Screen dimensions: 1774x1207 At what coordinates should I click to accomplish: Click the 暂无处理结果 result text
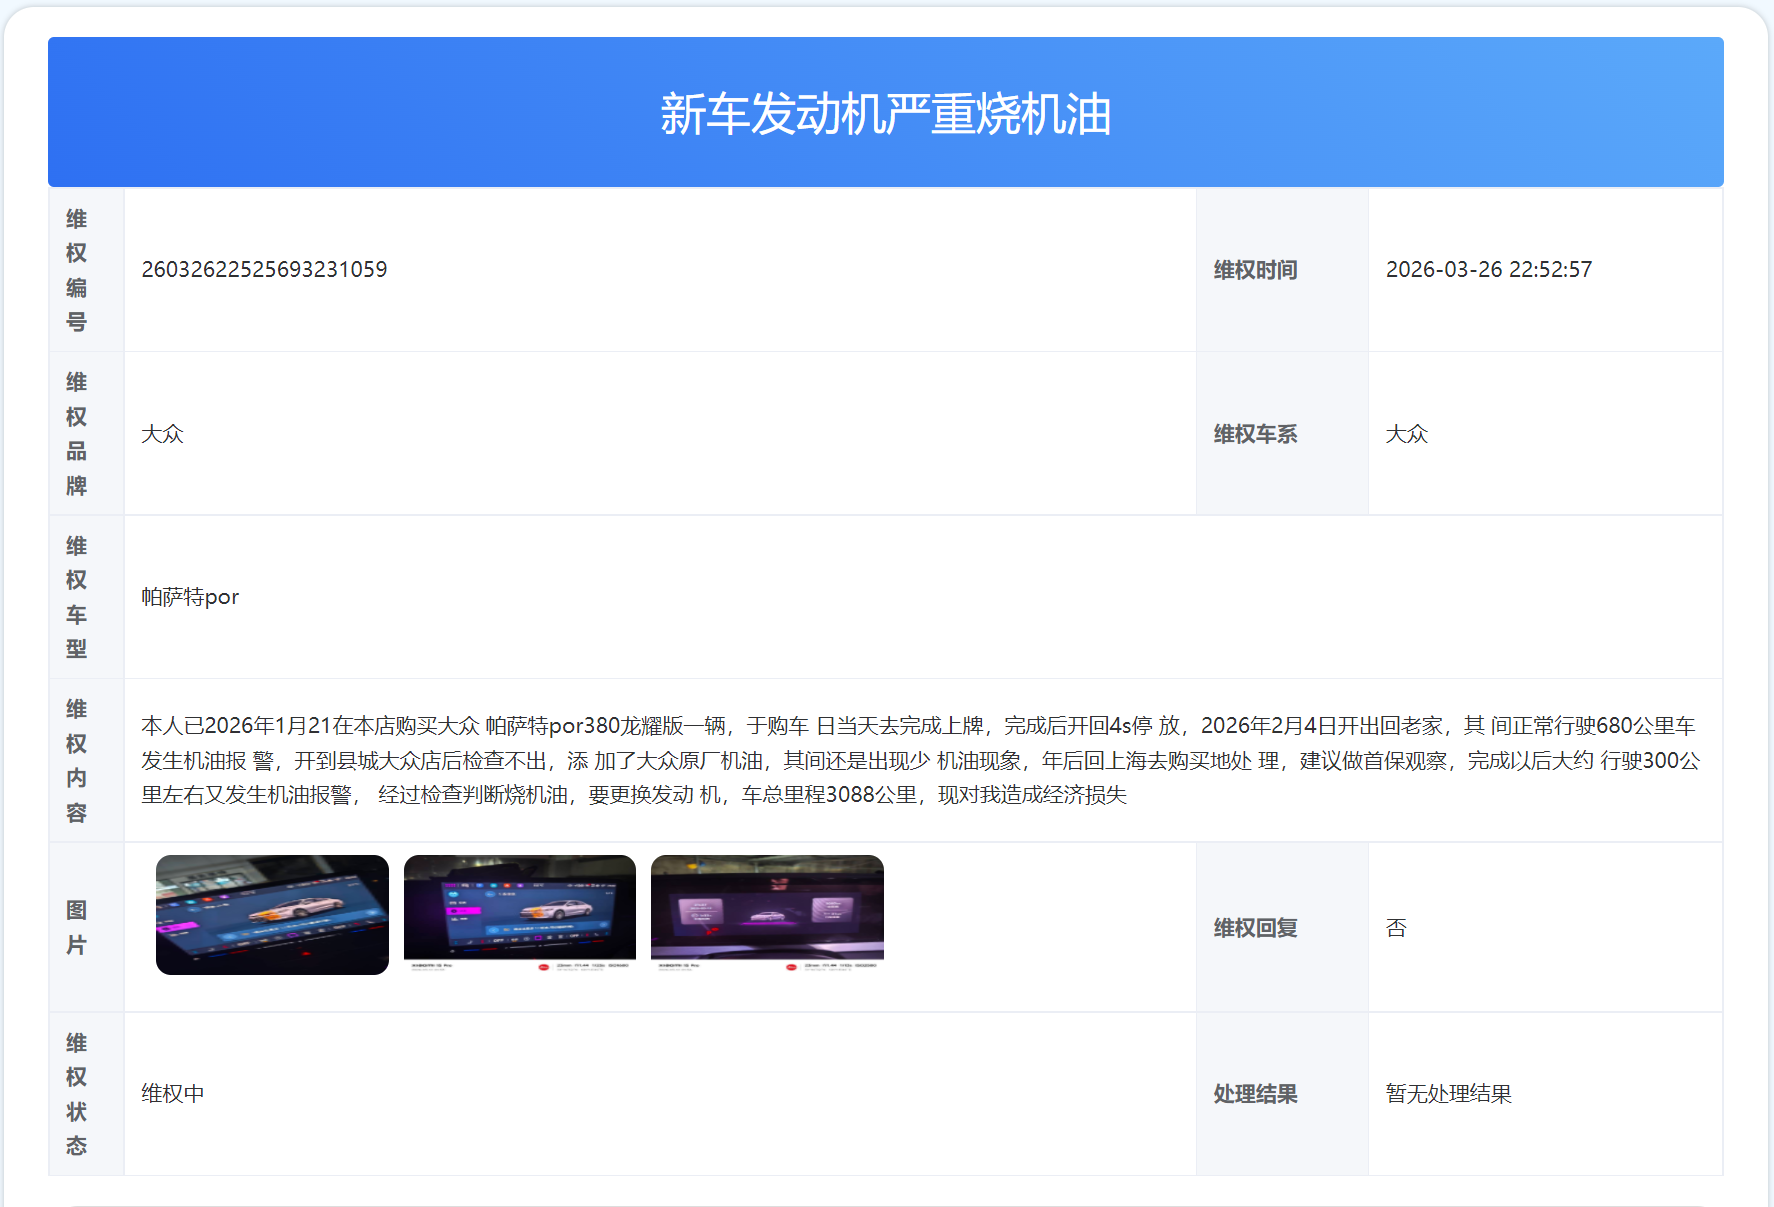(1448, 1094)
